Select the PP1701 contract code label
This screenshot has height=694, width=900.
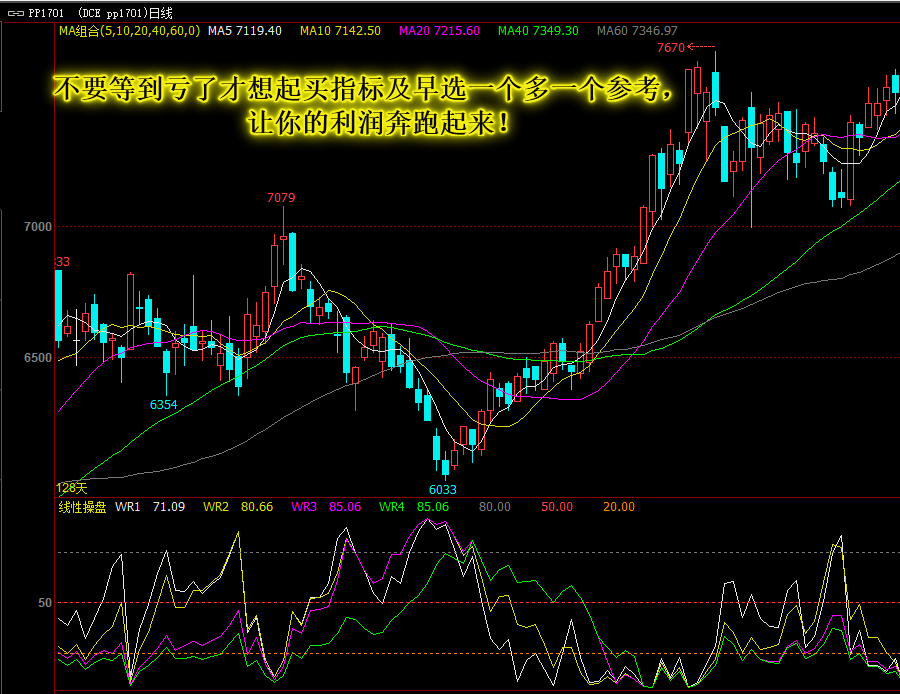click(x=46, y=13)
